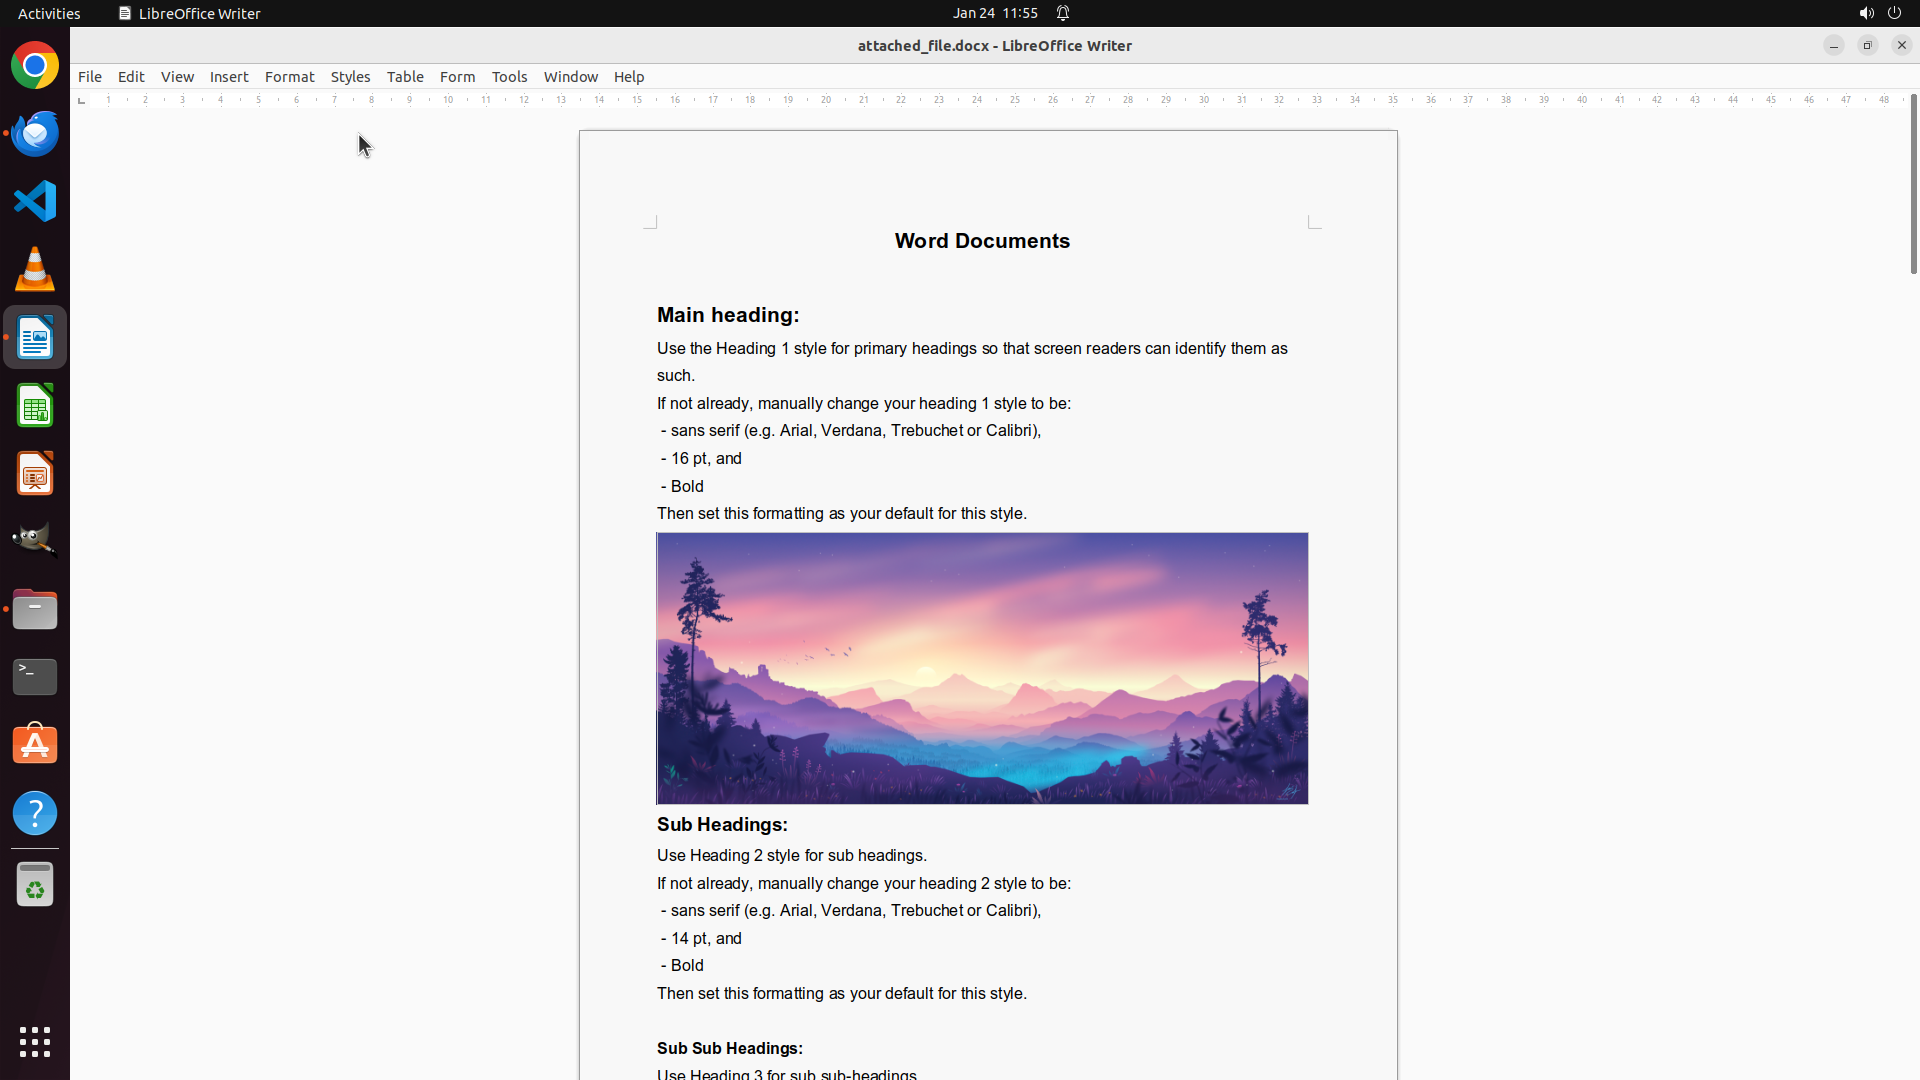
Task: Open the Trash from the dock
Action: click(x=35, y=885)
